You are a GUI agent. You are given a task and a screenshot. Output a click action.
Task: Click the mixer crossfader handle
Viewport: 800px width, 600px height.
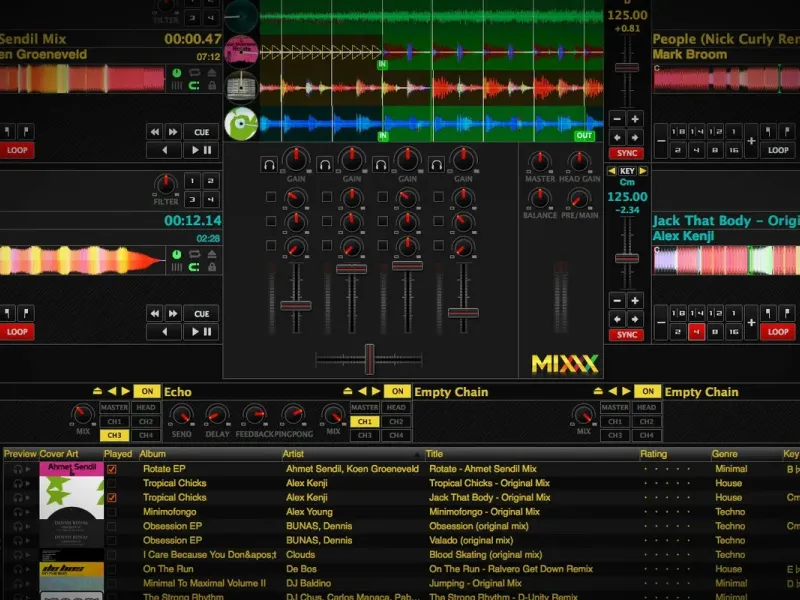pos(369,359)
